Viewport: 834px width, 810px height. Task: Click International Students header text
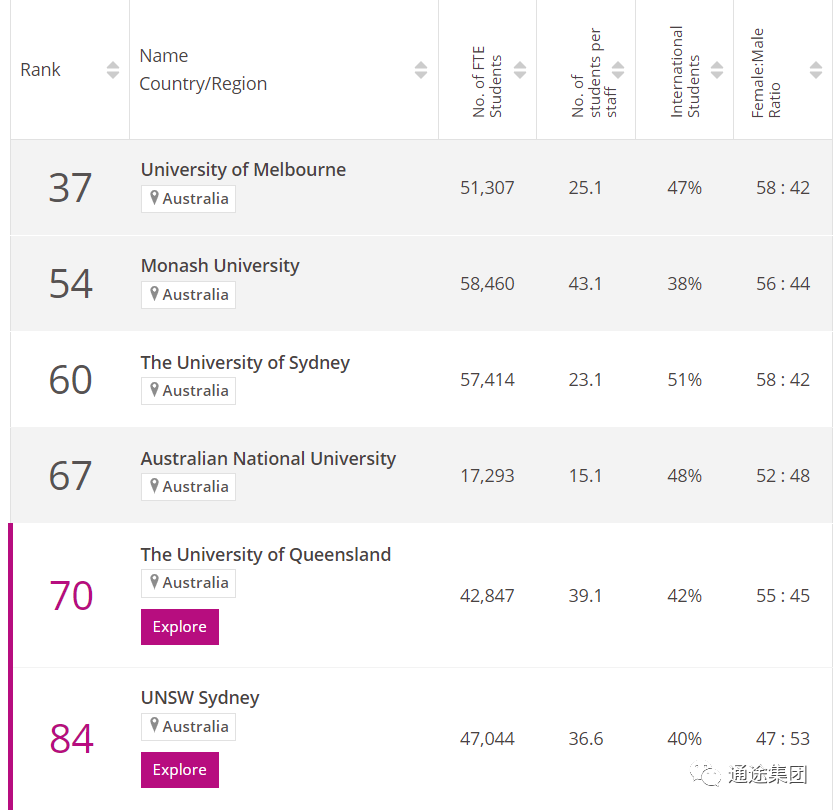(x=685, y=72)
